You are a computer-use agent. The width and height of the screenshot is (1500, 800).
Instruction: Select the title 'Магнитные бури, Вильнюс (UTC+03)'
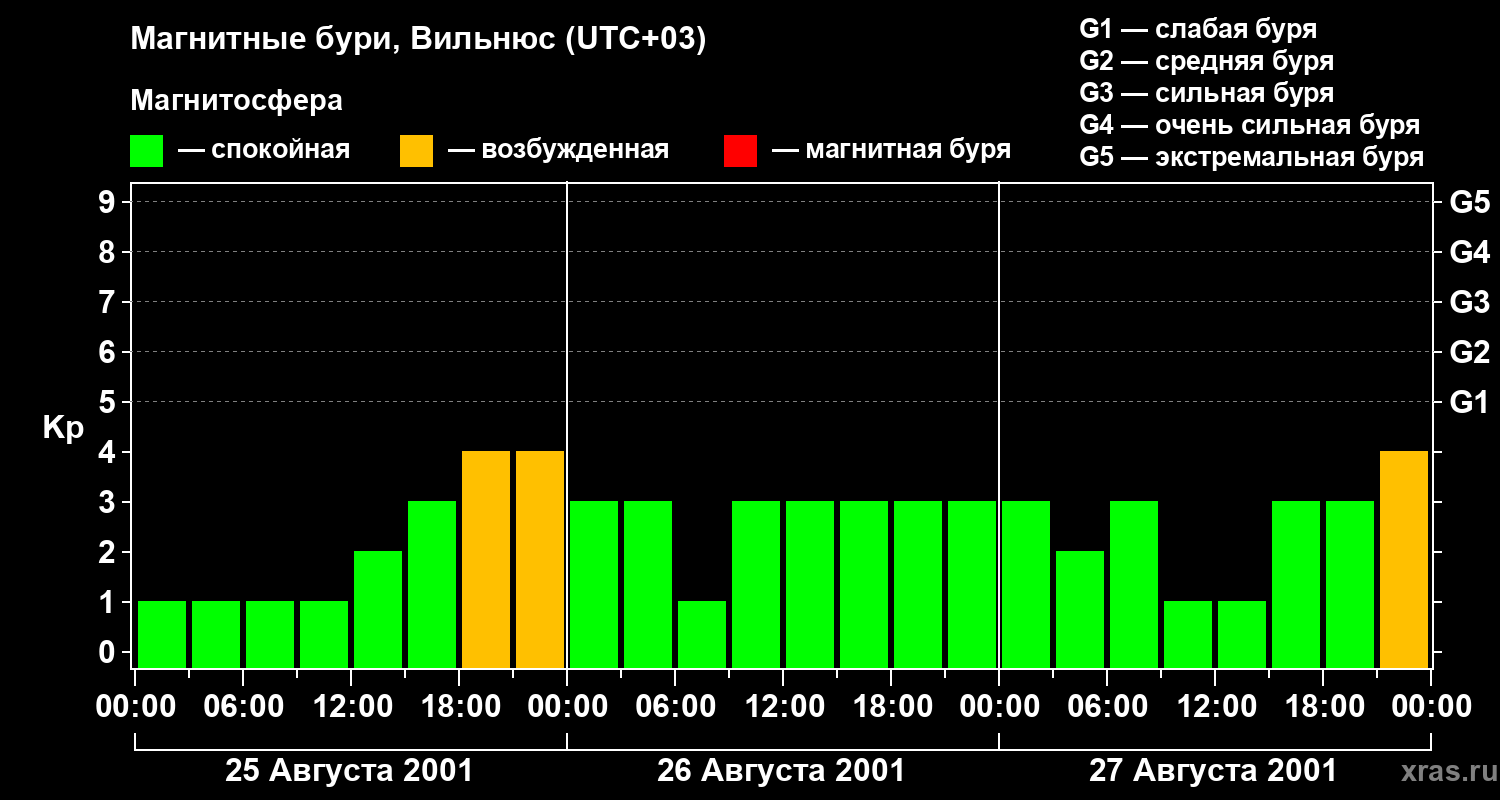pyautogui.click(x=418, y=41)
